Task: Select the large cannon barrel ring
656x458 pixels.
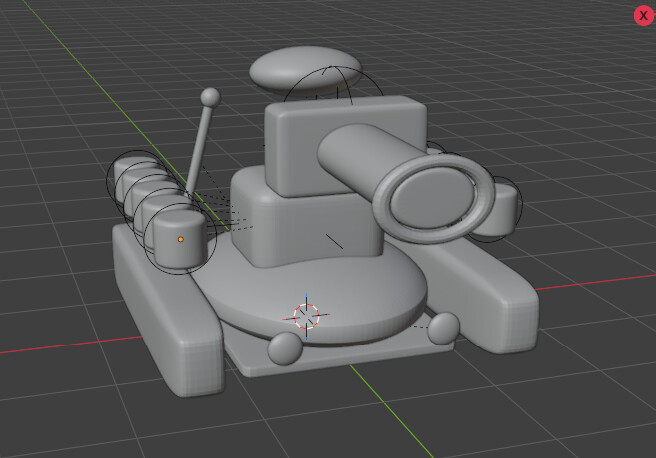Action: pyautogui.click(x=434, y=198)
